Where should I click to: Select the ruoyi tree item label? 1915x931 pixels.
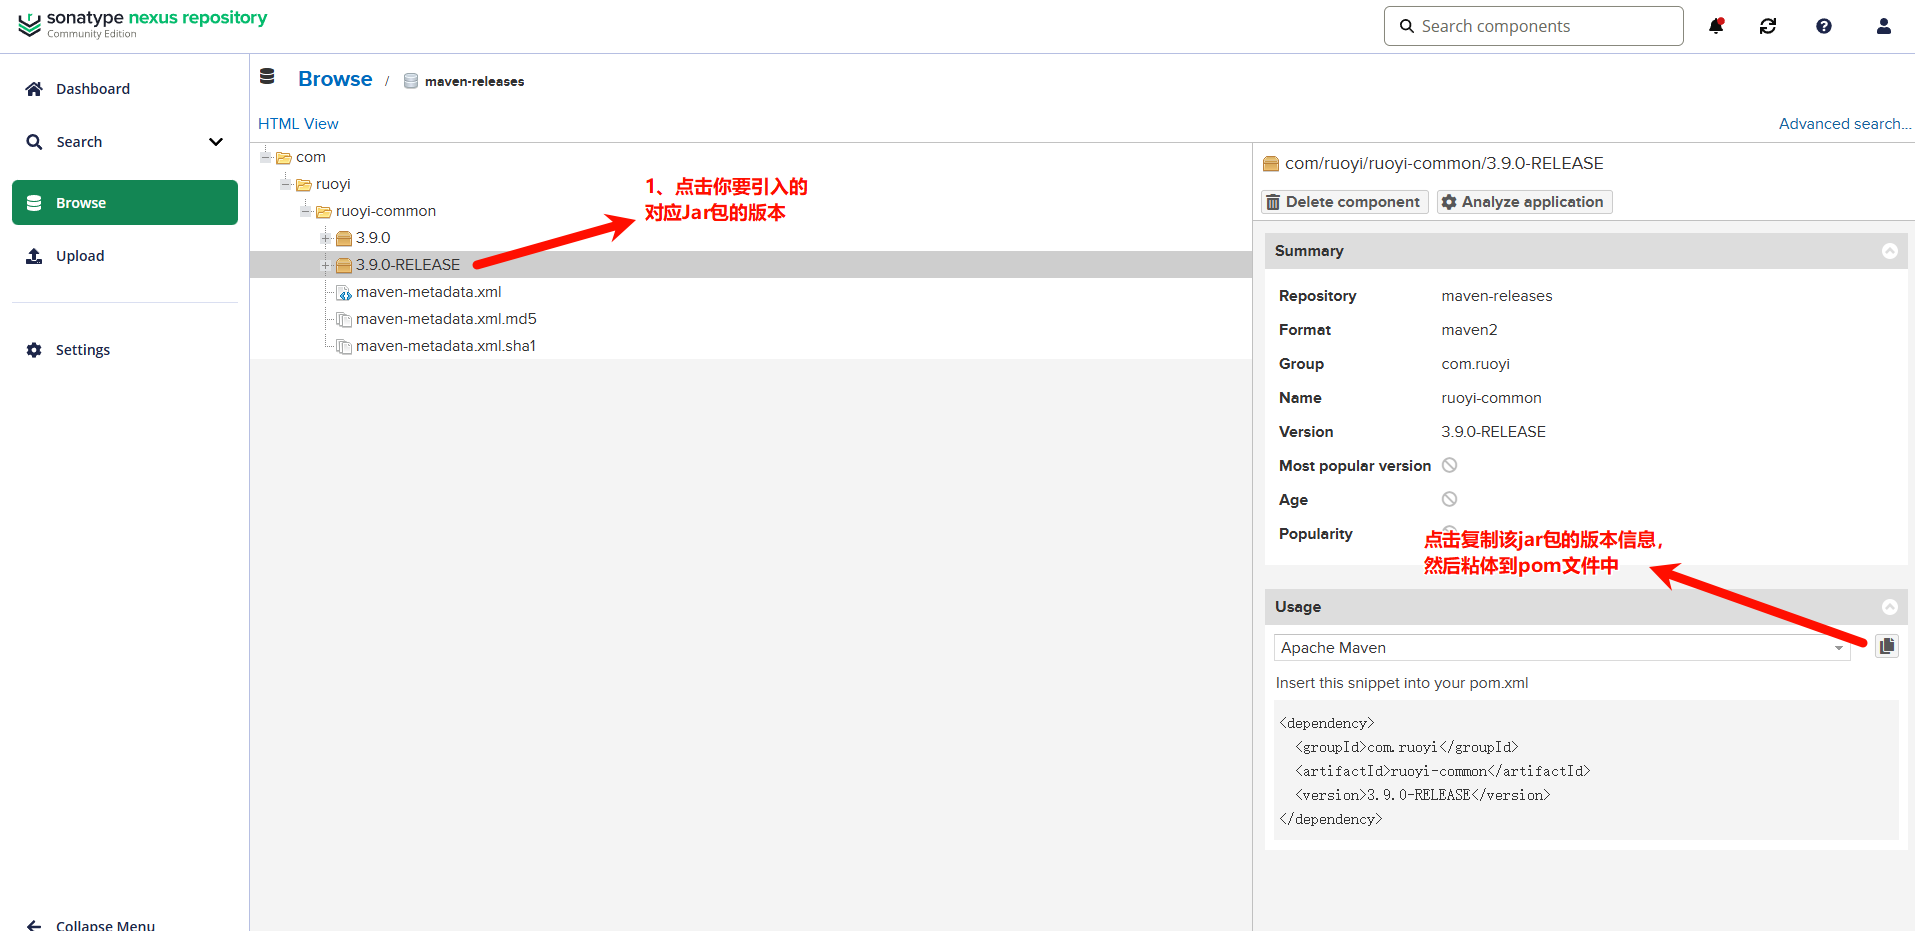333,184
